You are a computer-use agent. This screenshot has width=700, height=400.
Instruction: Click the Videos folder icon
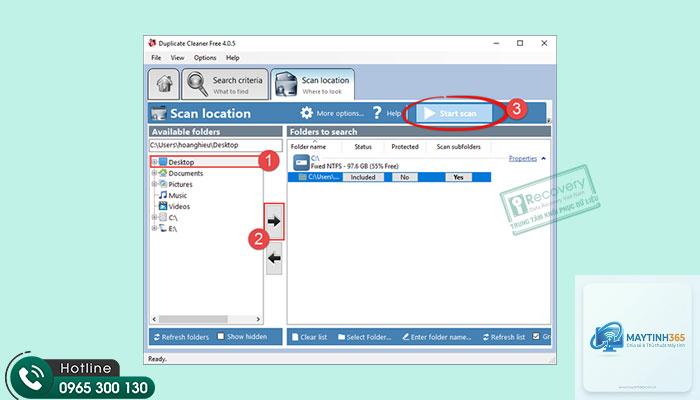pos(163,206)
